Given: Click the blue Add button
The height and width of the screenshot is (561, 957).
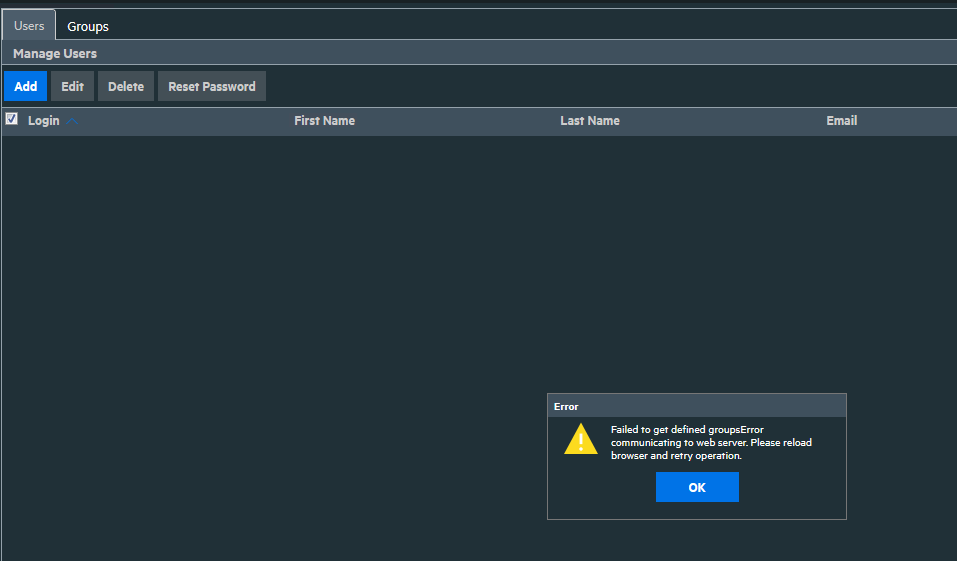Looking at the screenshot, I should (x=25, y=87).
